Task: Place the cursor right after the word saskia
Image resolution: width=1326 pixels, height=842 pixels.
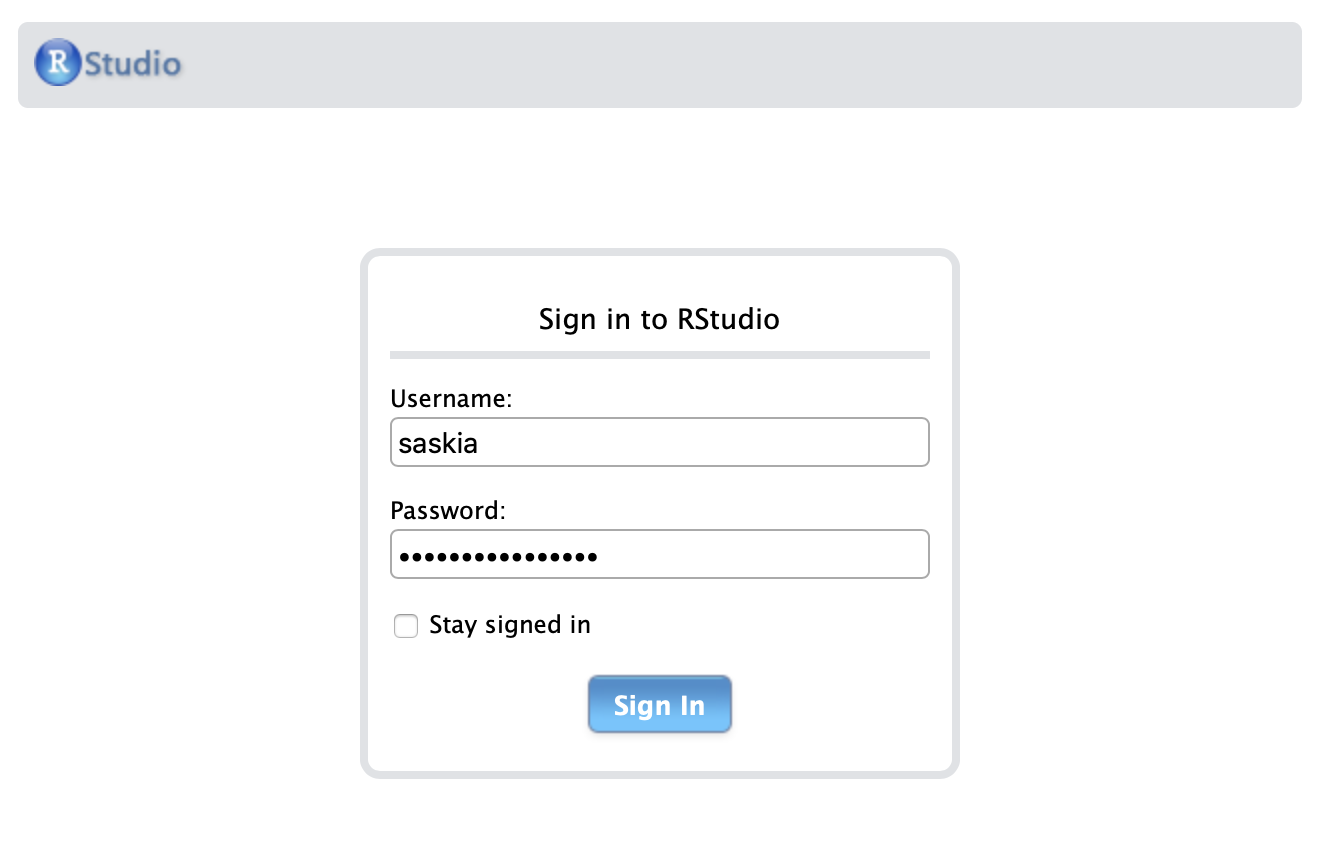Action: pos(480,443)
